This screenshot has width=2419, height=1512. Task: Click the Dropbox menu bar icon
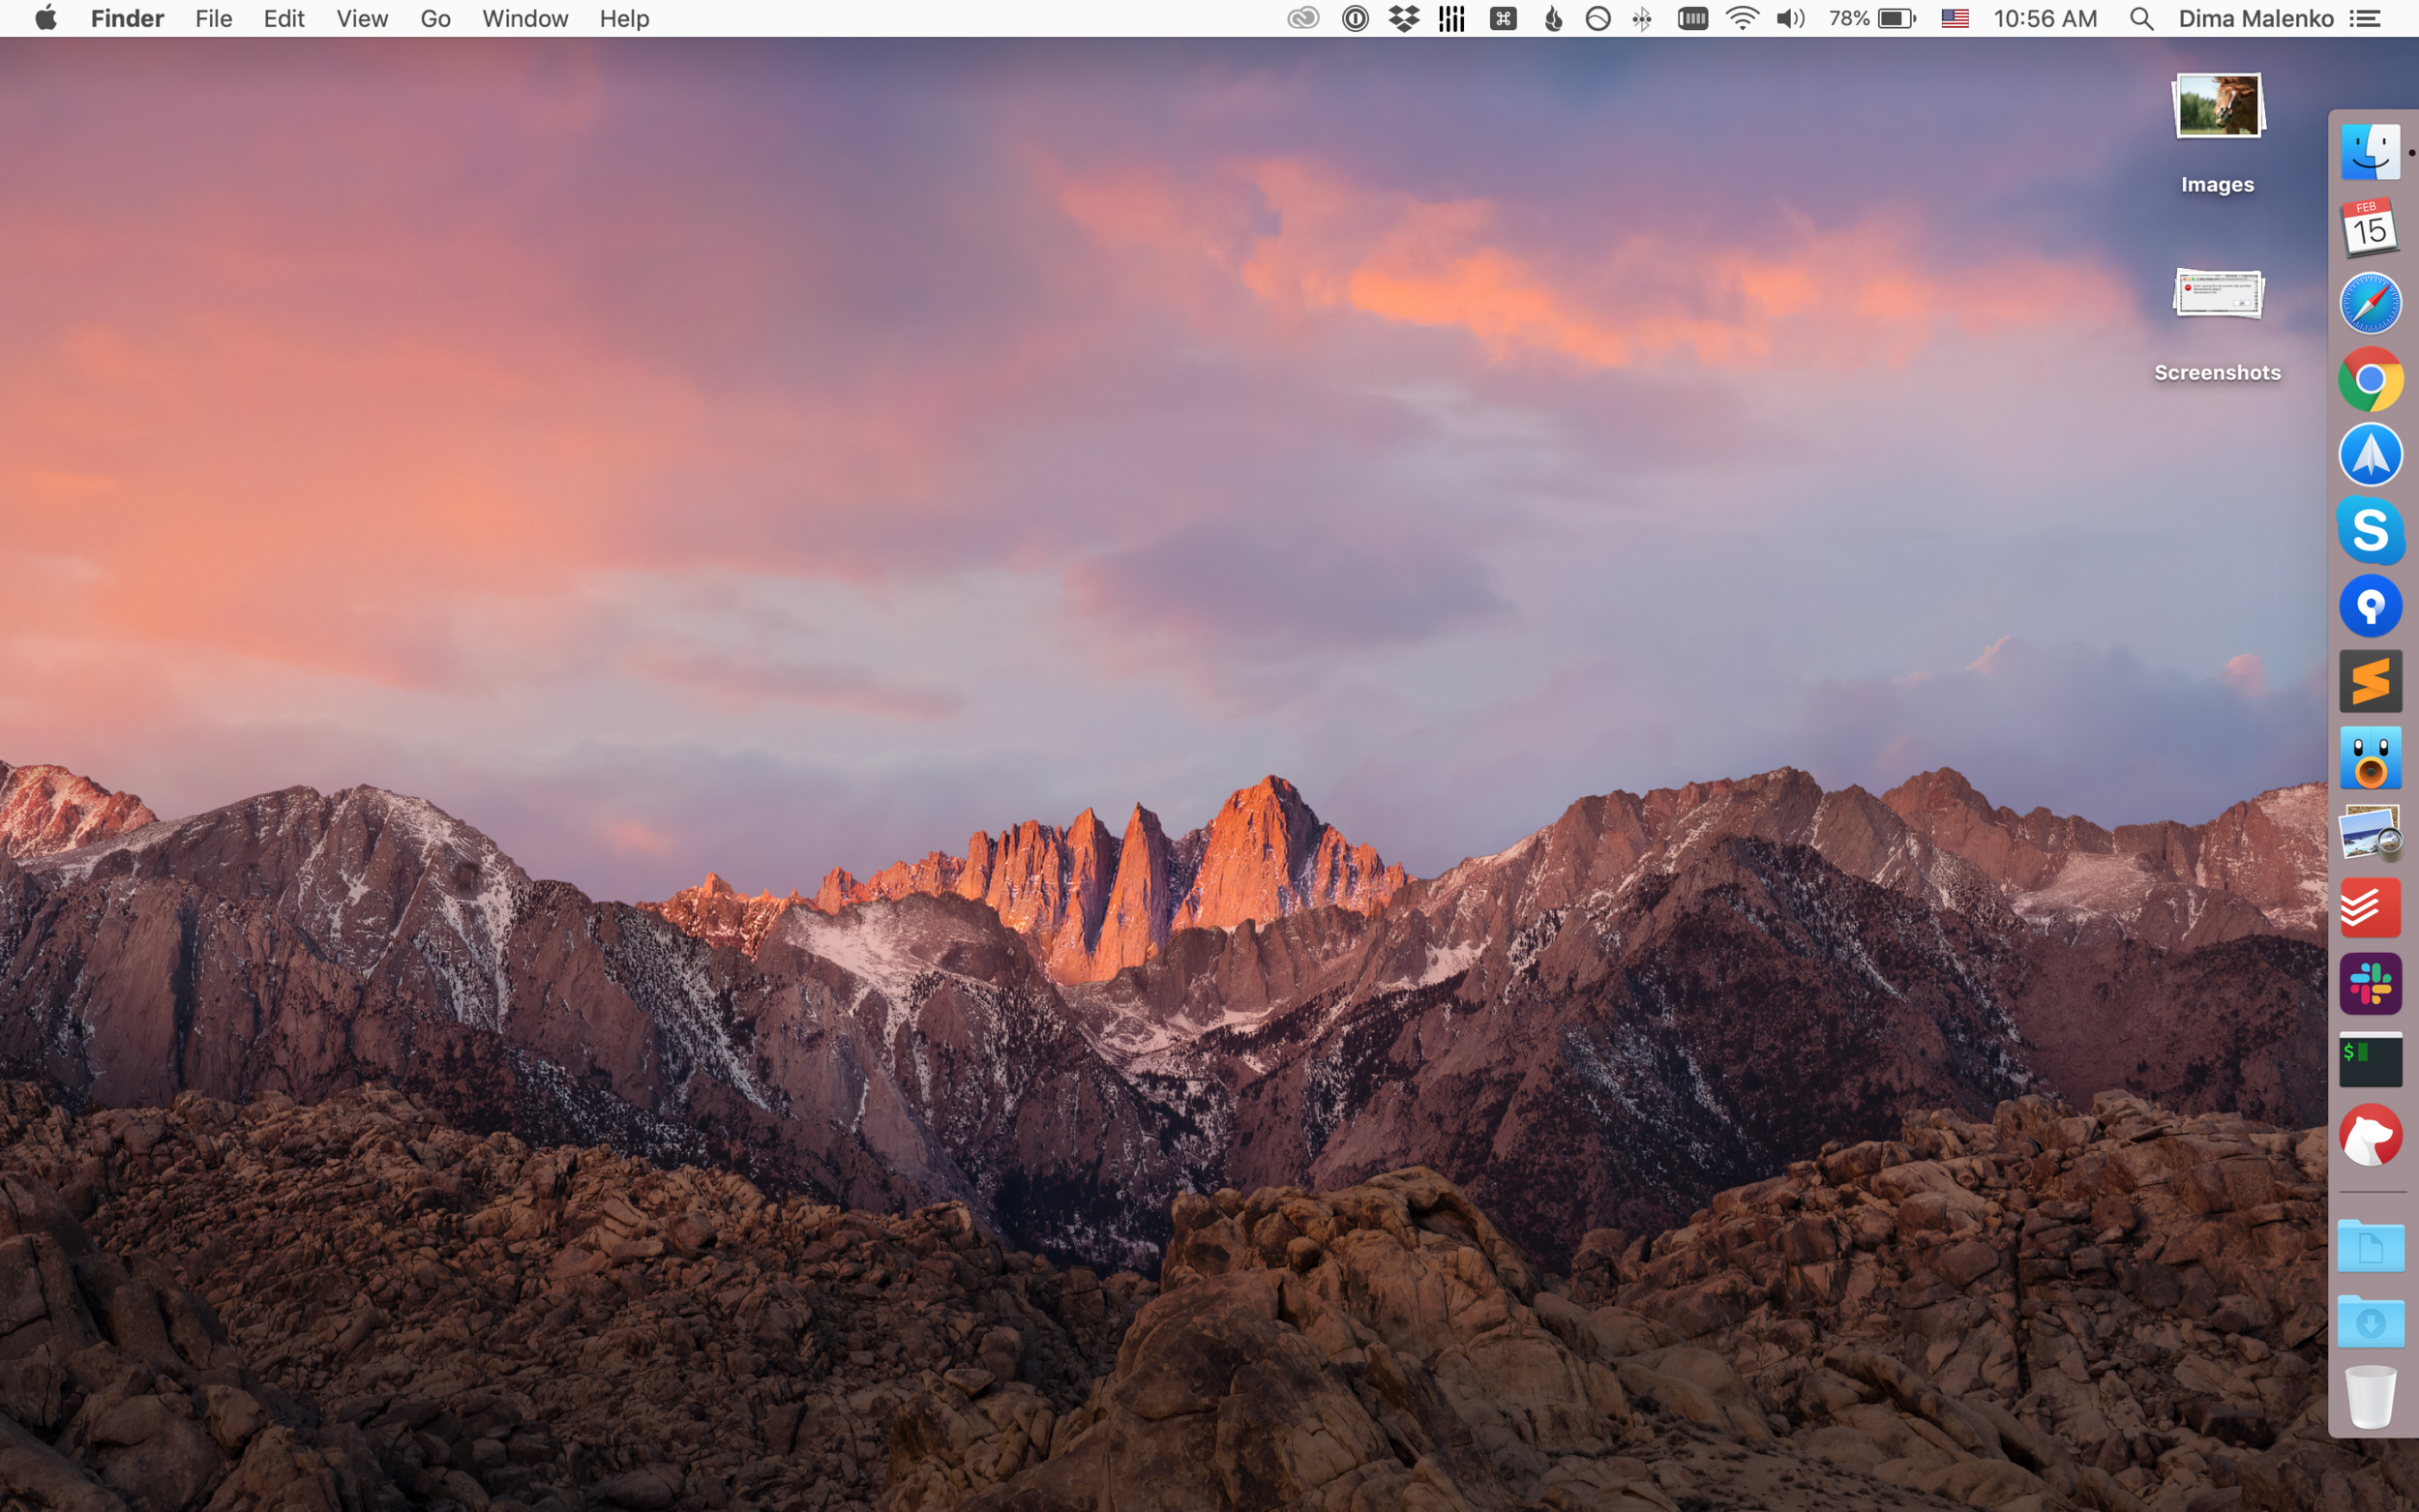click(x=1404, y=19)
